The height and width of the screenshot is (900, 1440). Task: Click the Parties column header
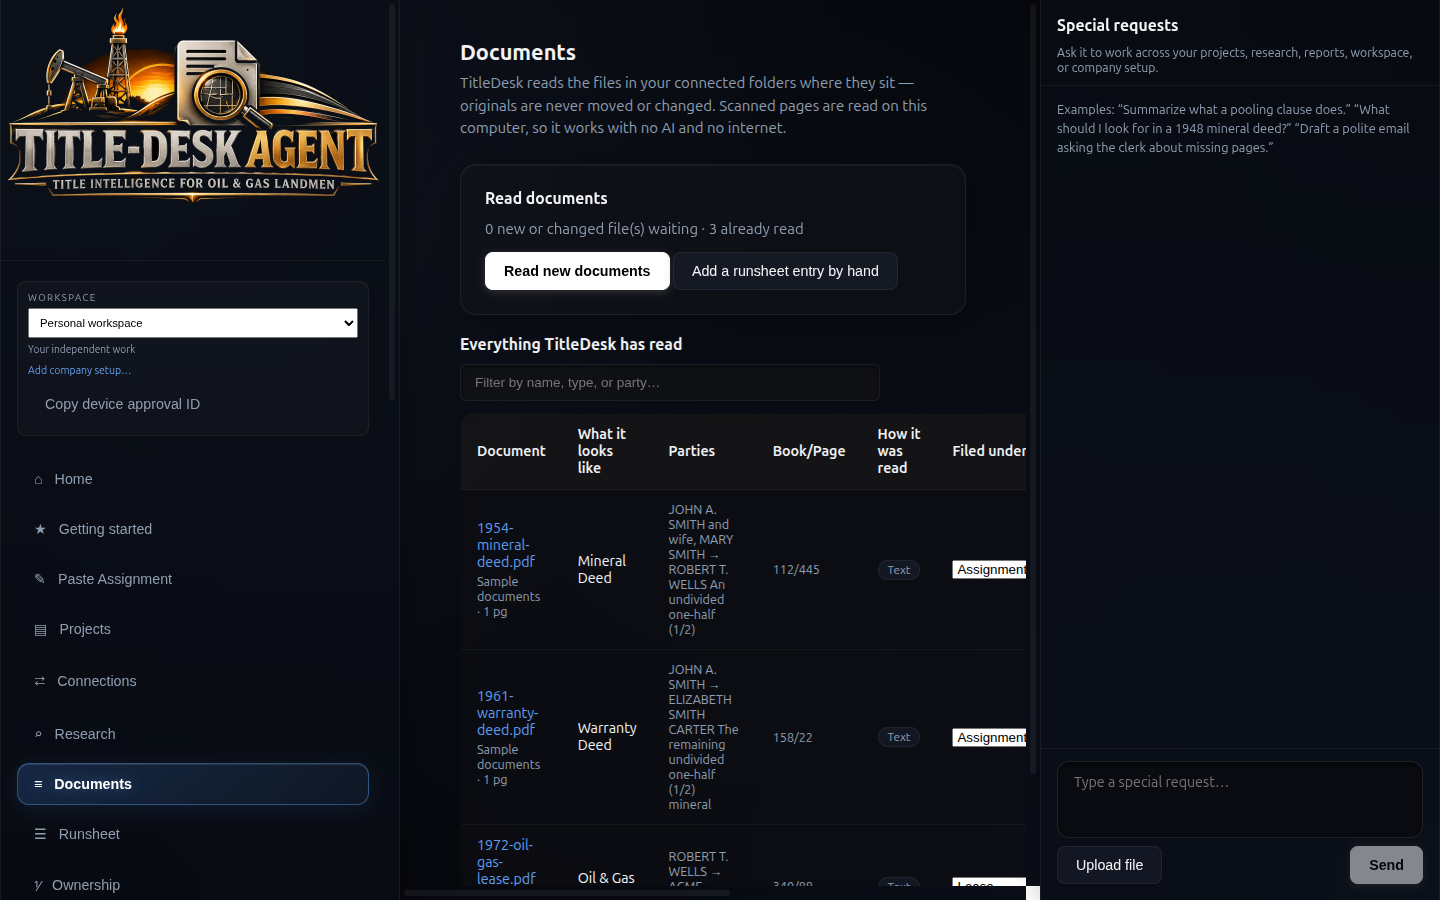click(x=691, y=451)
